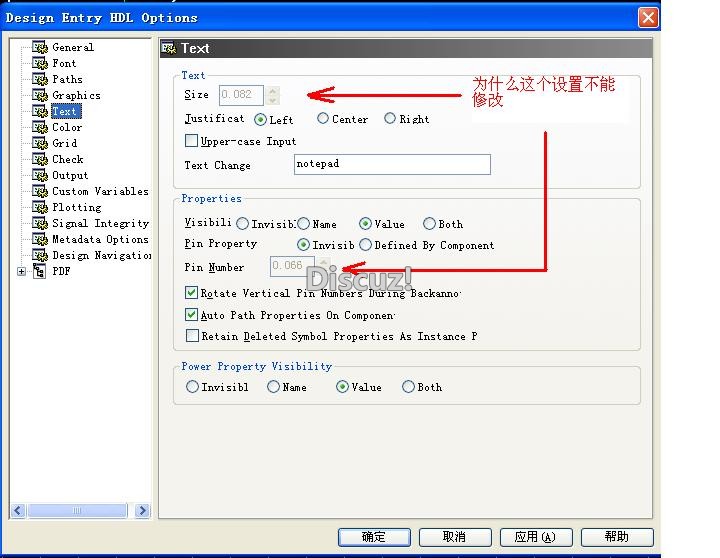720x558 pixels.
Task: Set Pin Property to Defined By Component
Action: [x=366, y=245]
